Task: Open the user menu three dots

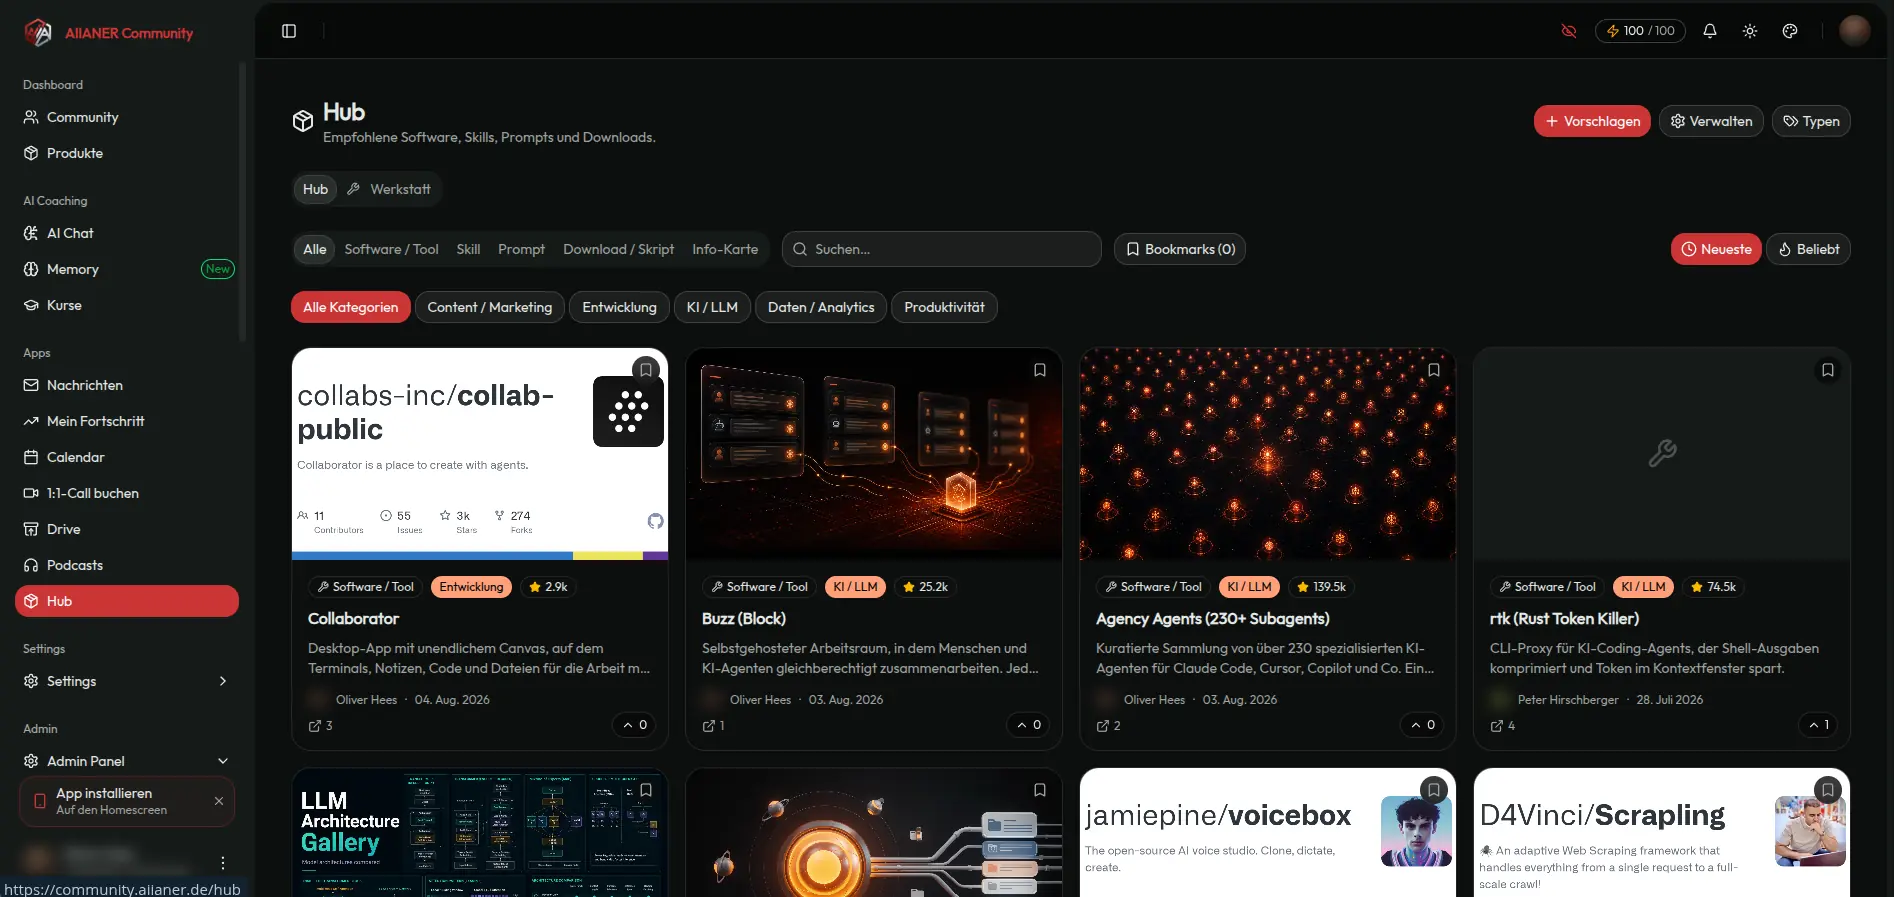Action: click(222, 862)
